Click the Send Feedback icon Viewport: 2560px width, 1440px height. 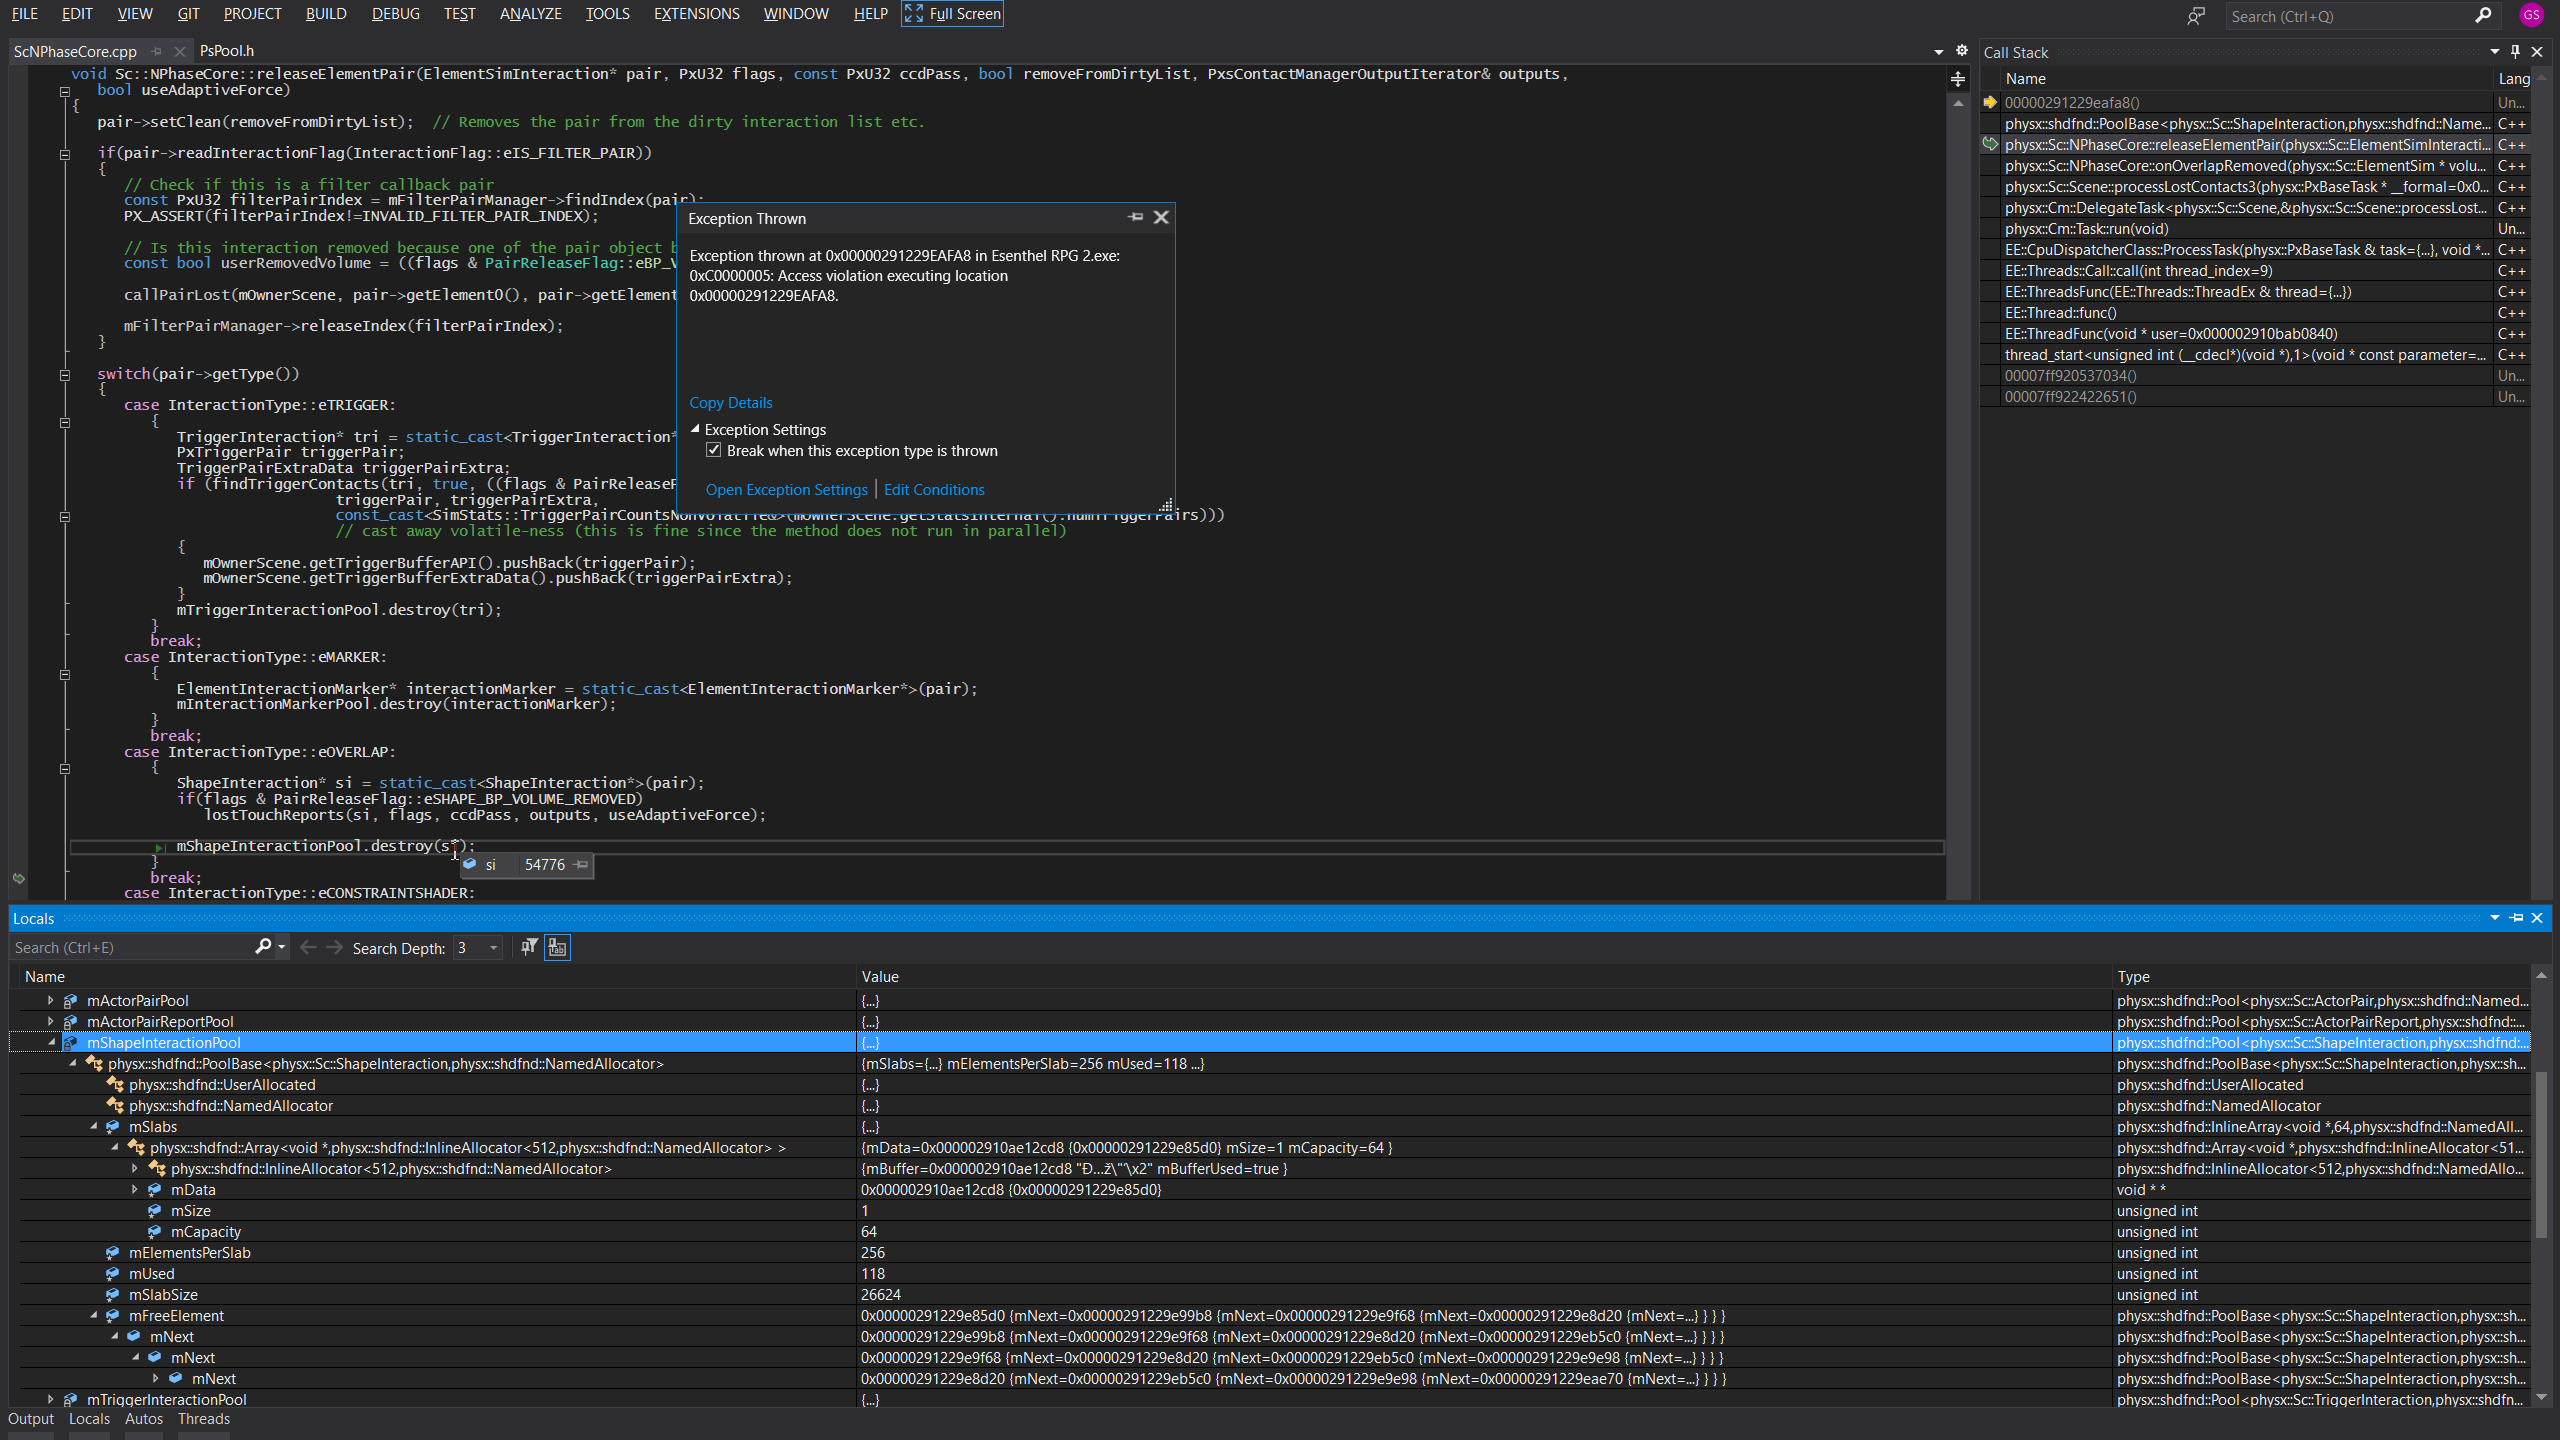(2195, 16)
